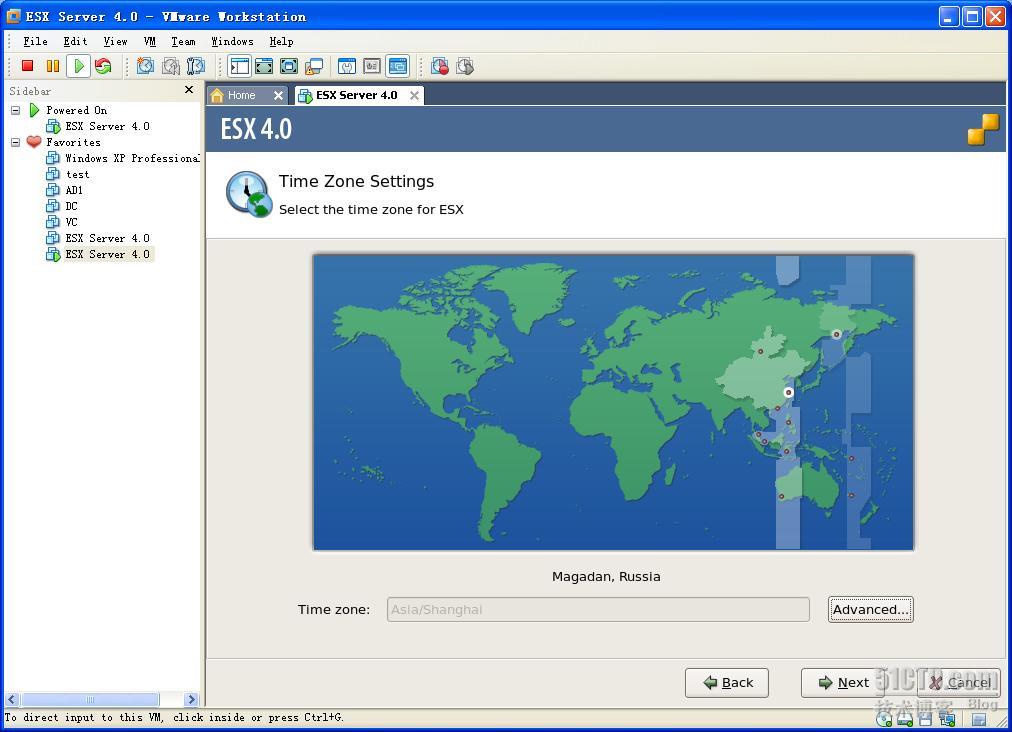Click the replay recording icon in toolbar
This screenshot has height=732, width=1012.
click(x=465, y=66)
